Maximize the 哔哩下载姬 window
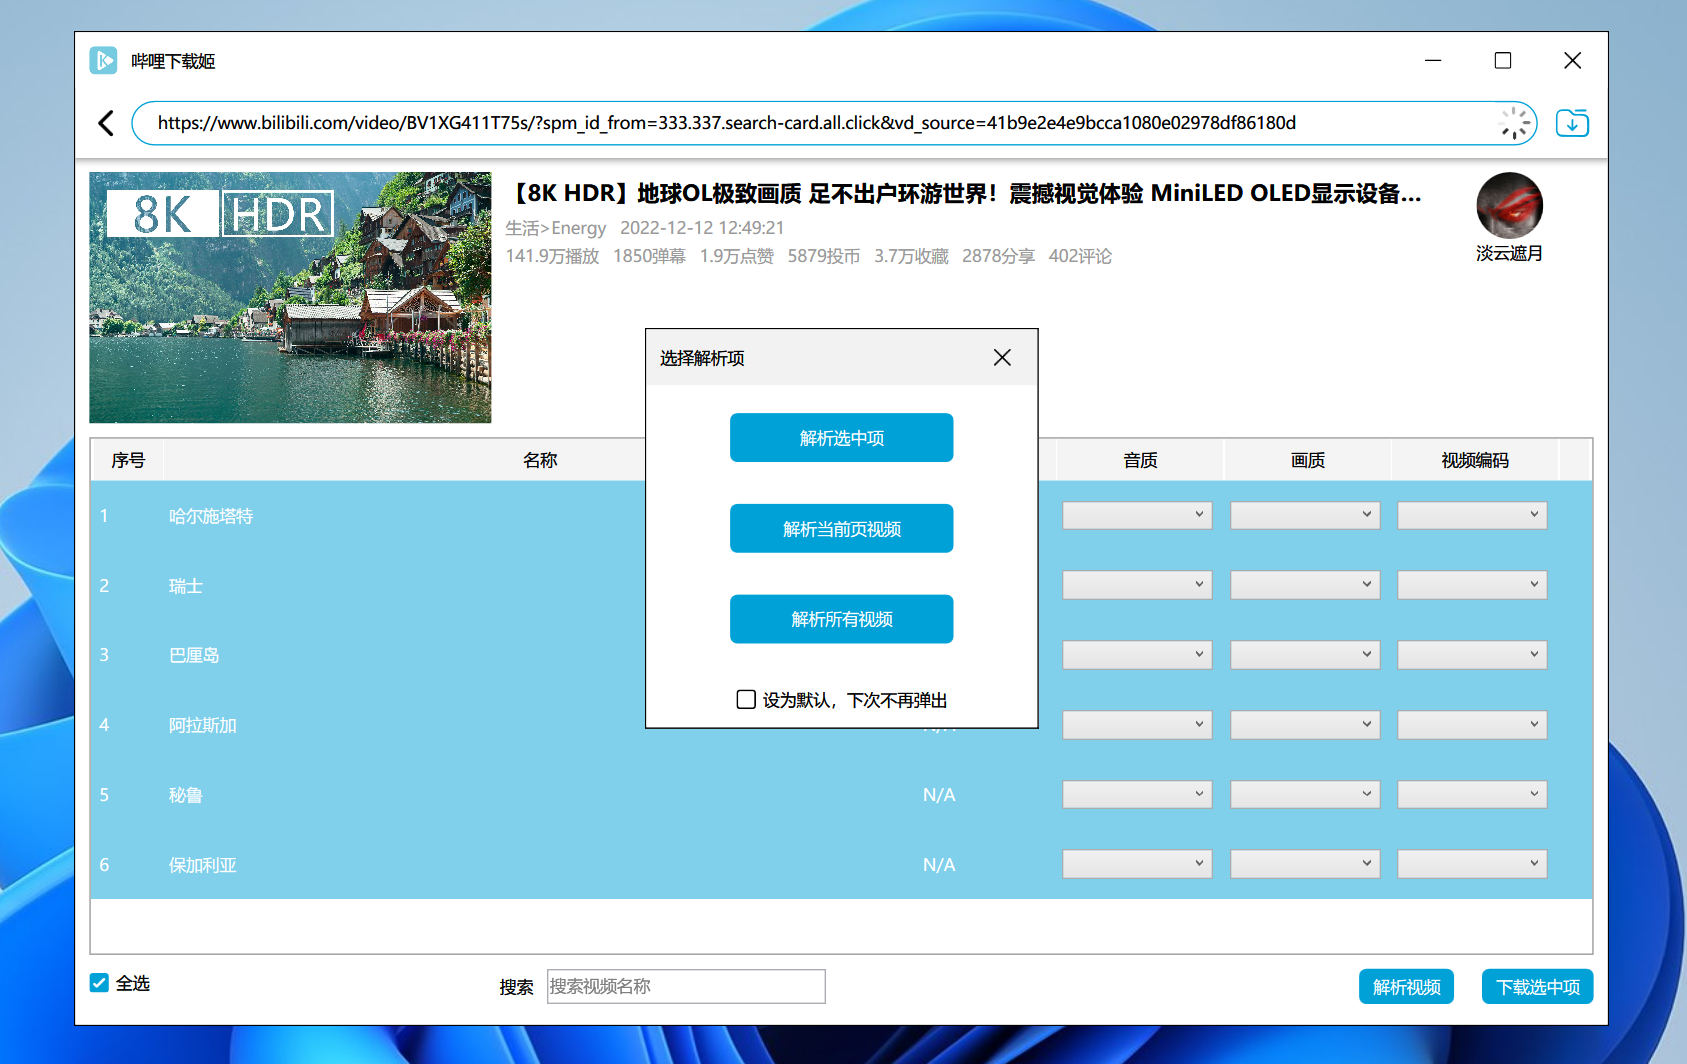This screenshot has width=1687, height=1064. (x=1503, y=61)
